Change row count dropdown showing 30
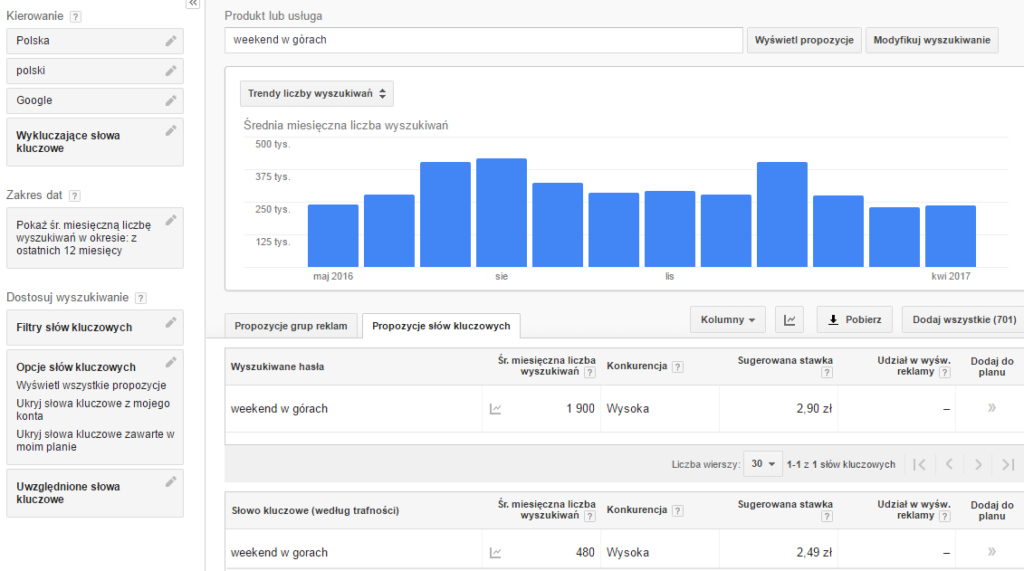 coord(765,465)
